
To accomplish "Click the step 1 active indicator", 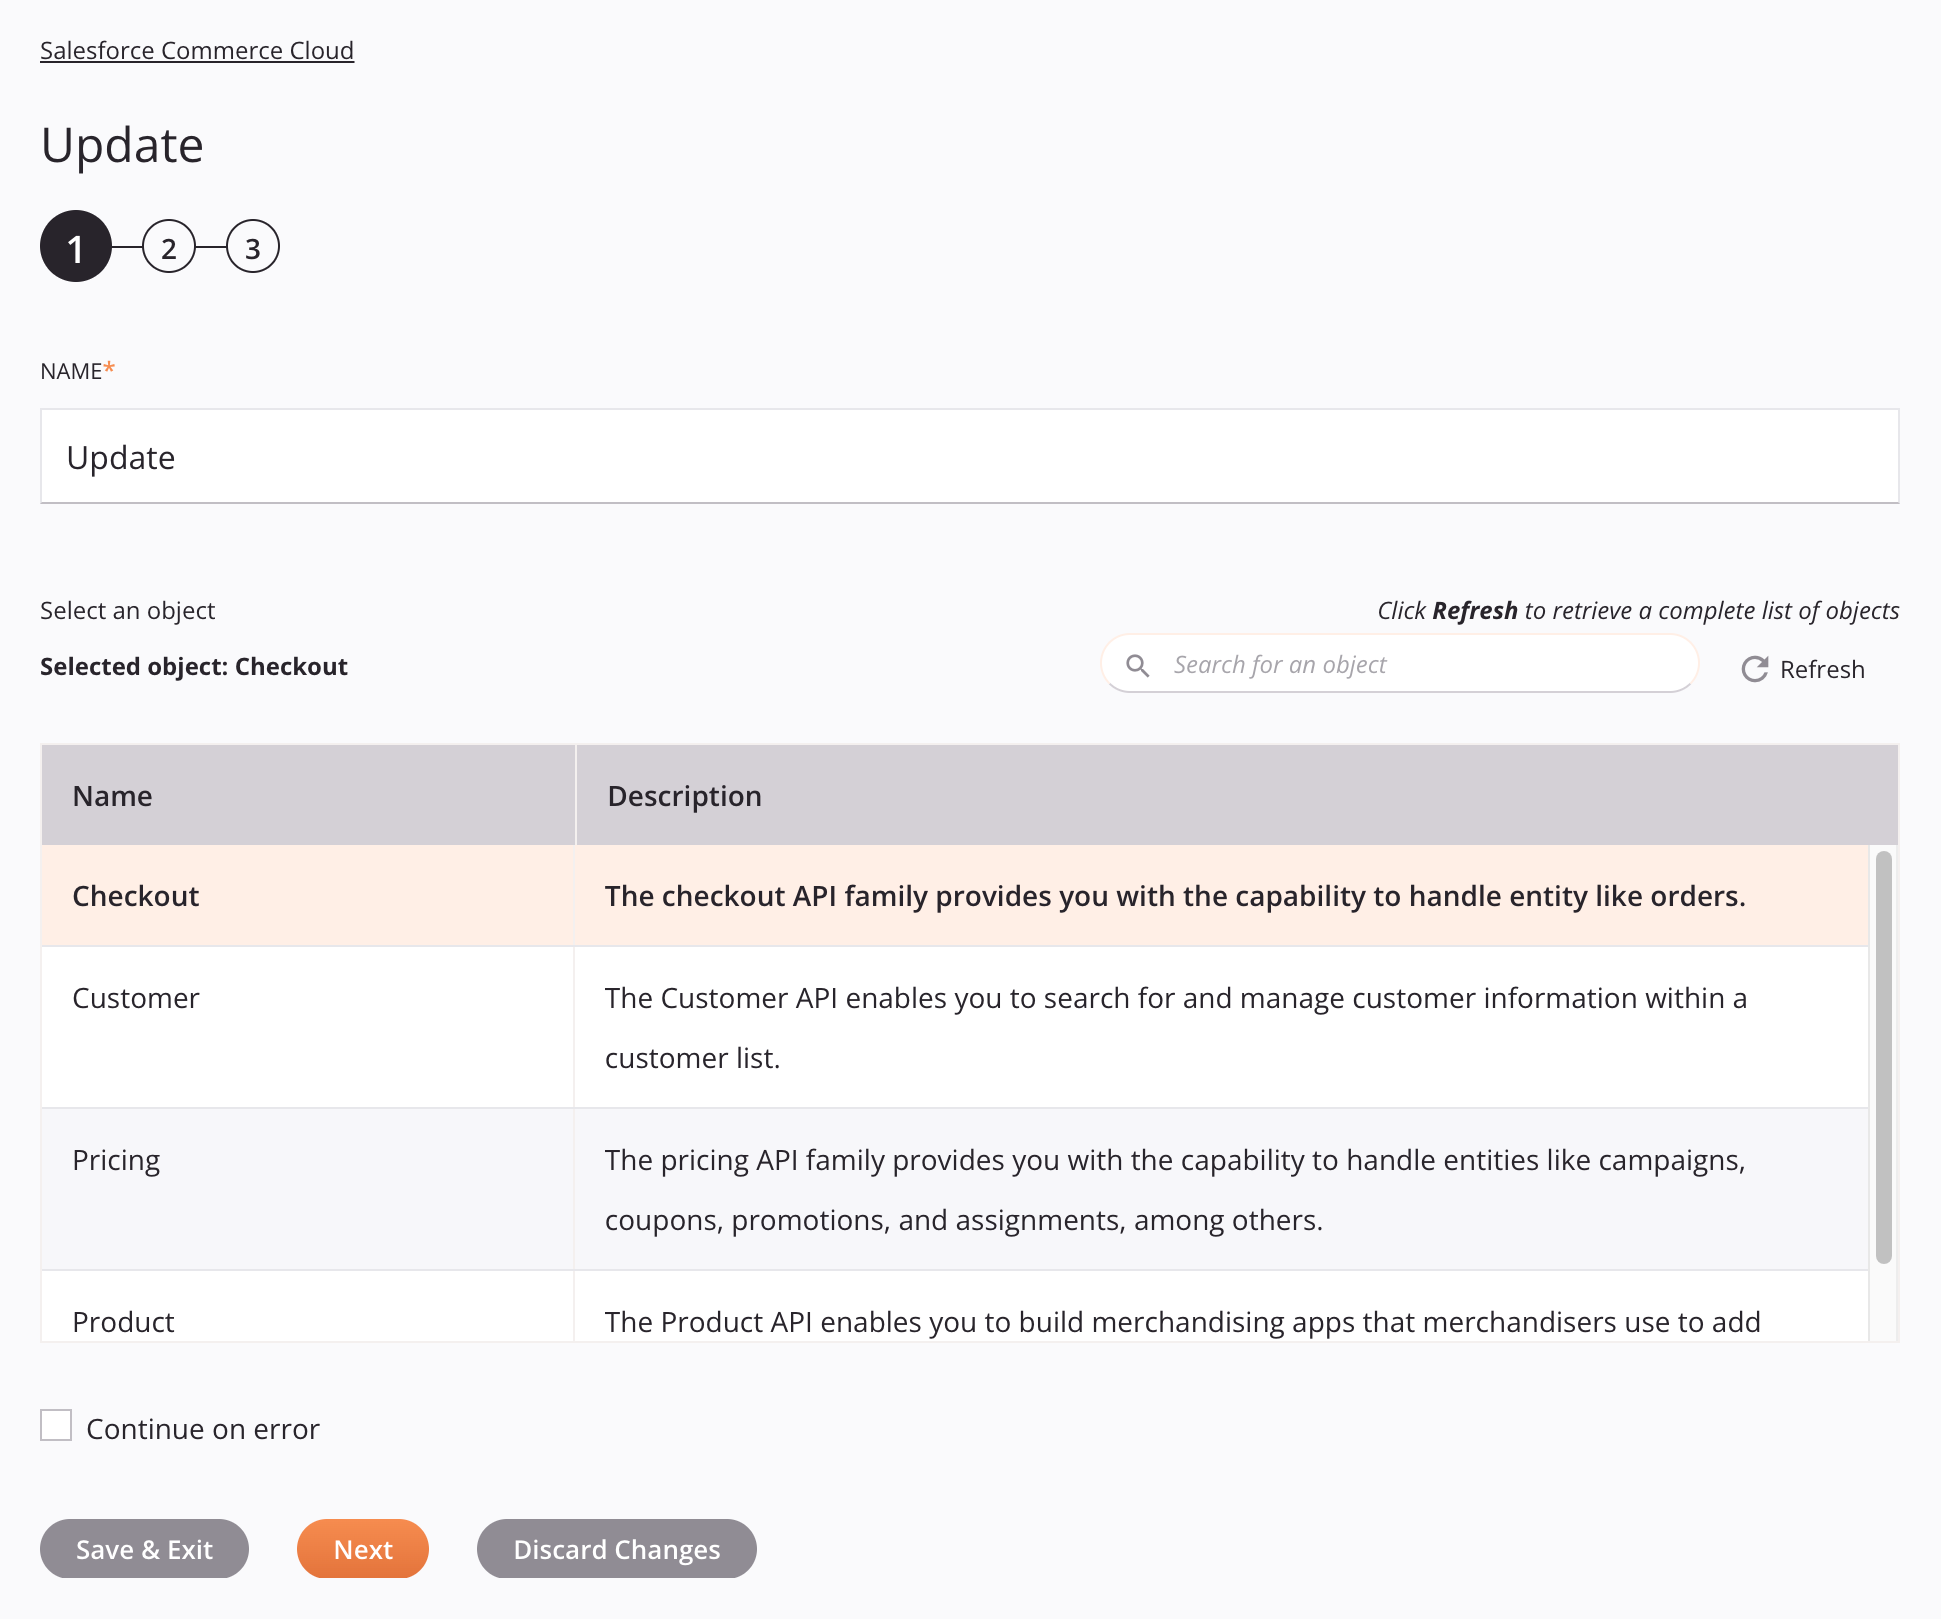I will (76, 247).
